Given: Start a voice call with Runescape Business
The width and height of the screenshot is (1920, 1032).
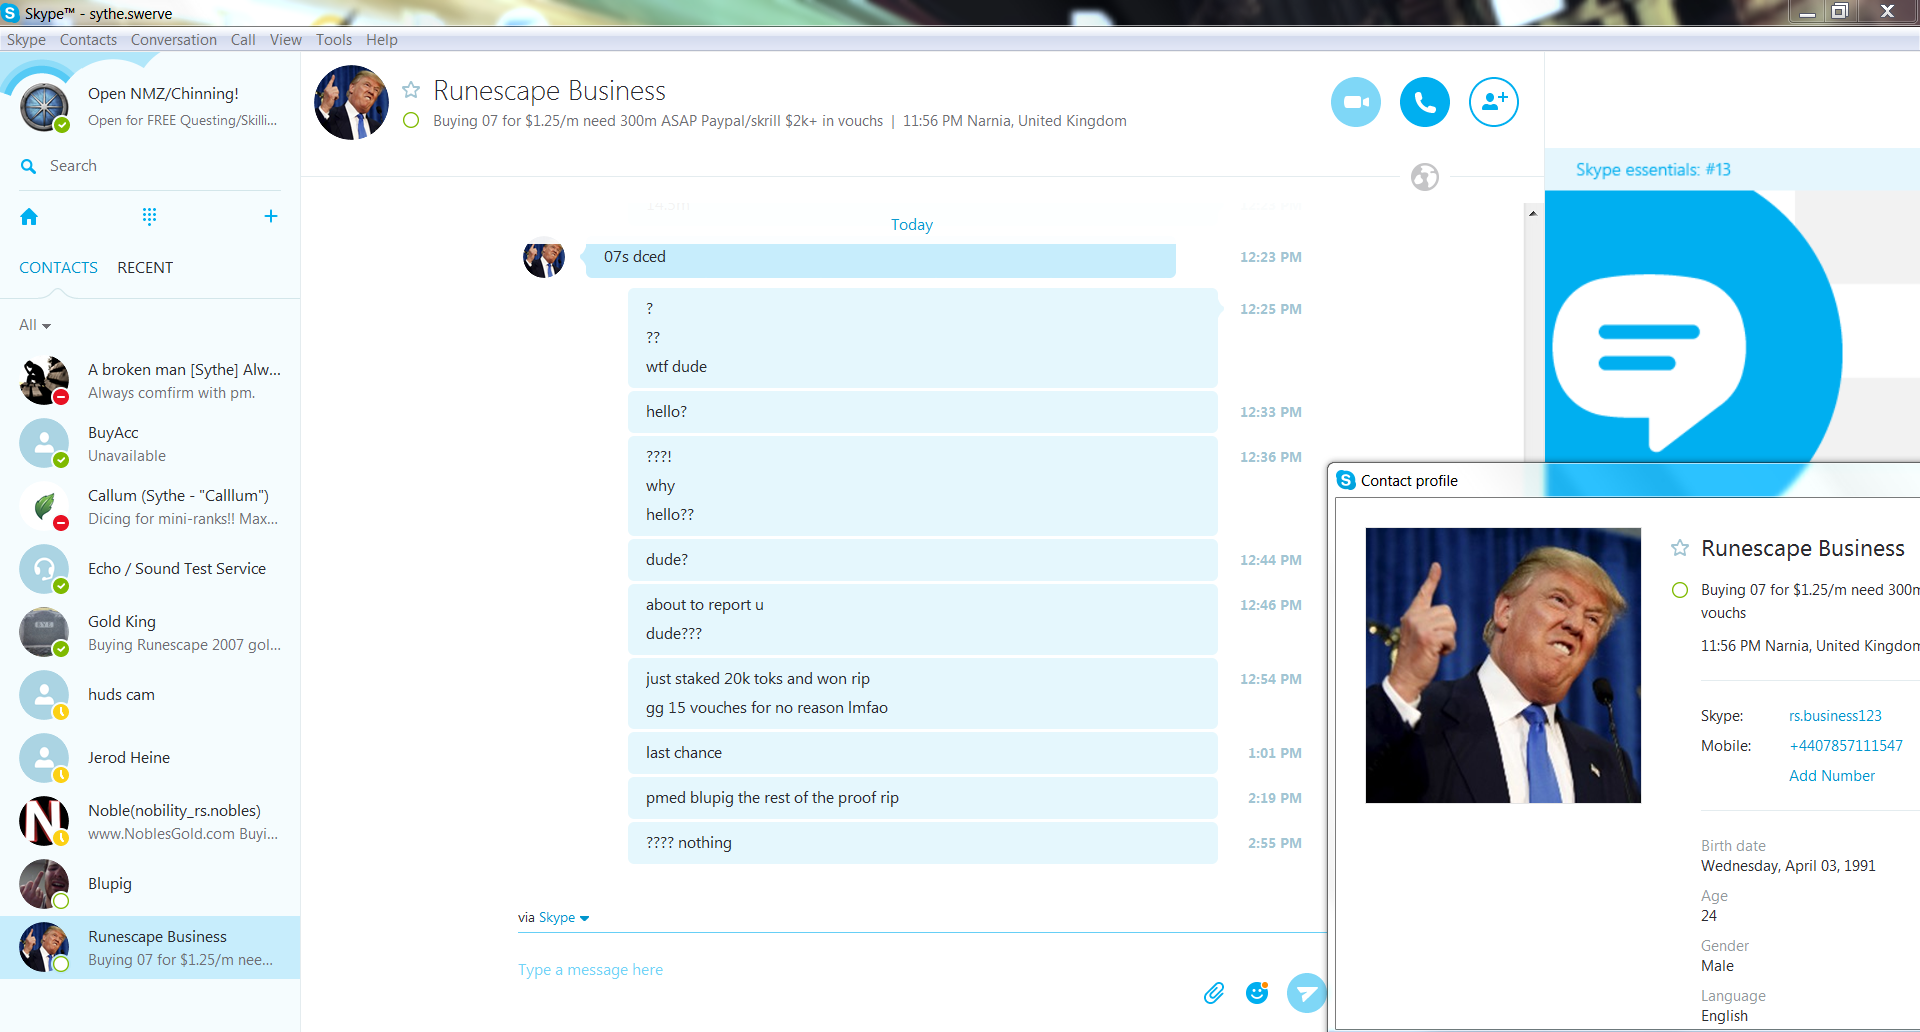Looking at the screenshot, I should tap(1425, 102).
